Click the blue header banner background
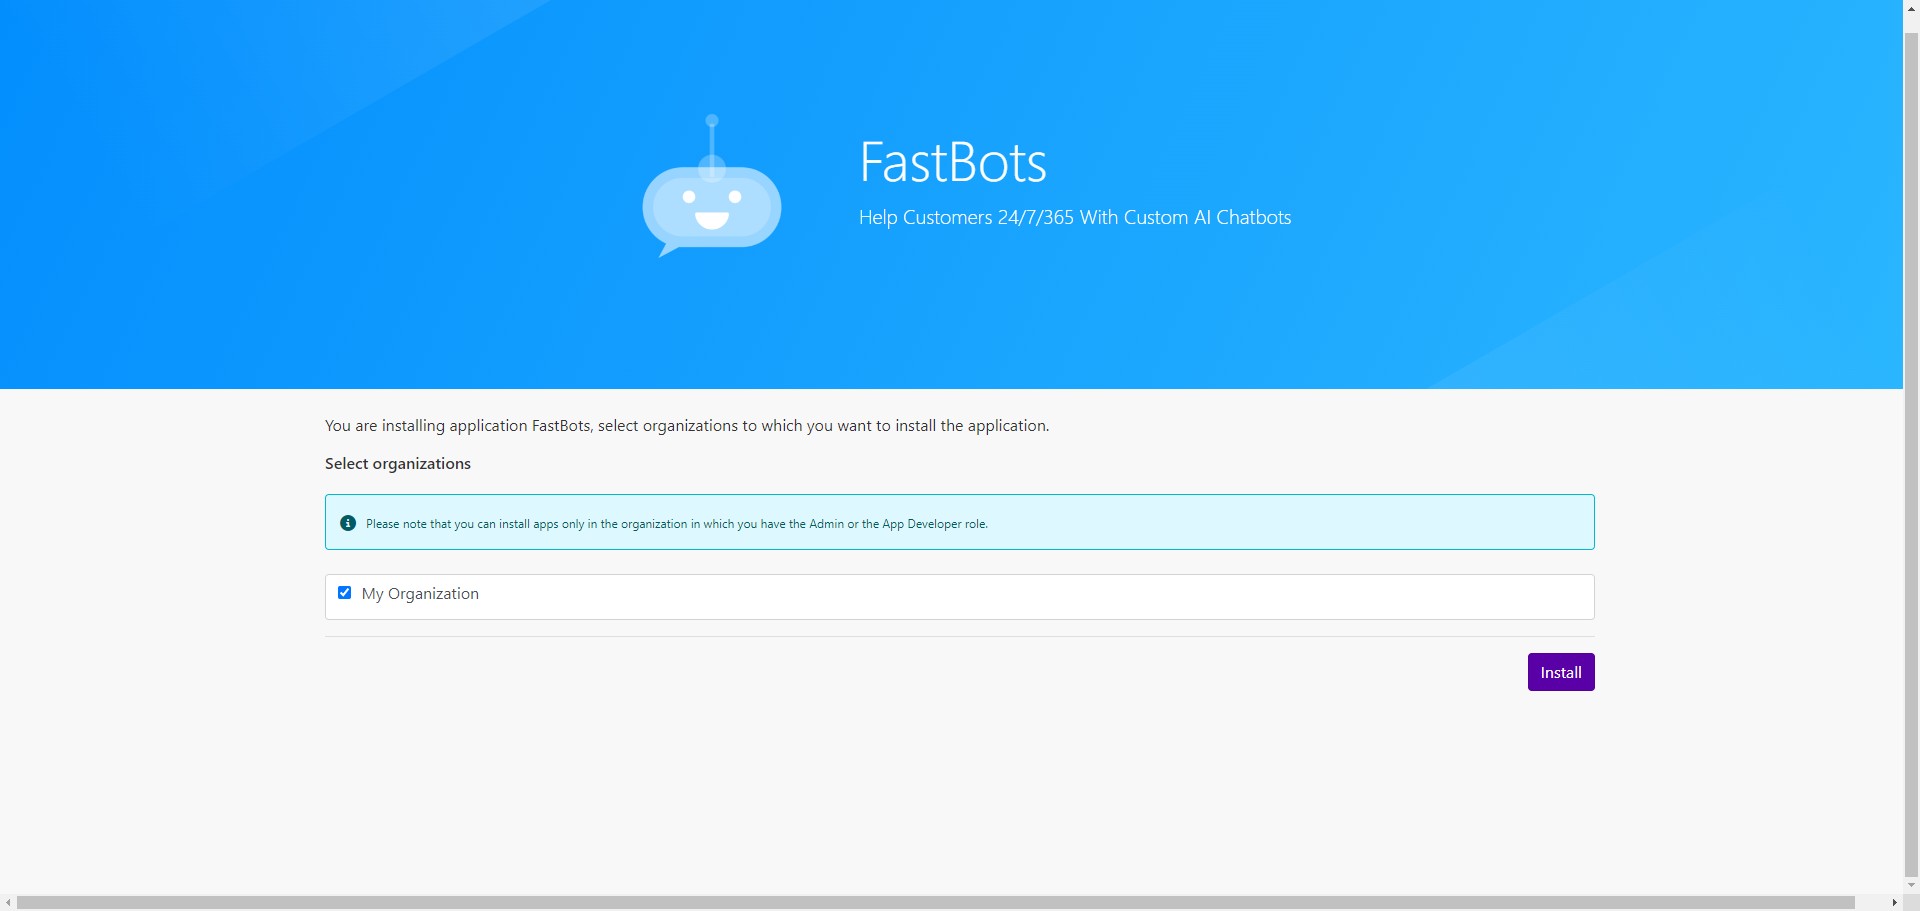Viewport: 1920px width, 911px height. pyautogui.click(x=300, y=250)
